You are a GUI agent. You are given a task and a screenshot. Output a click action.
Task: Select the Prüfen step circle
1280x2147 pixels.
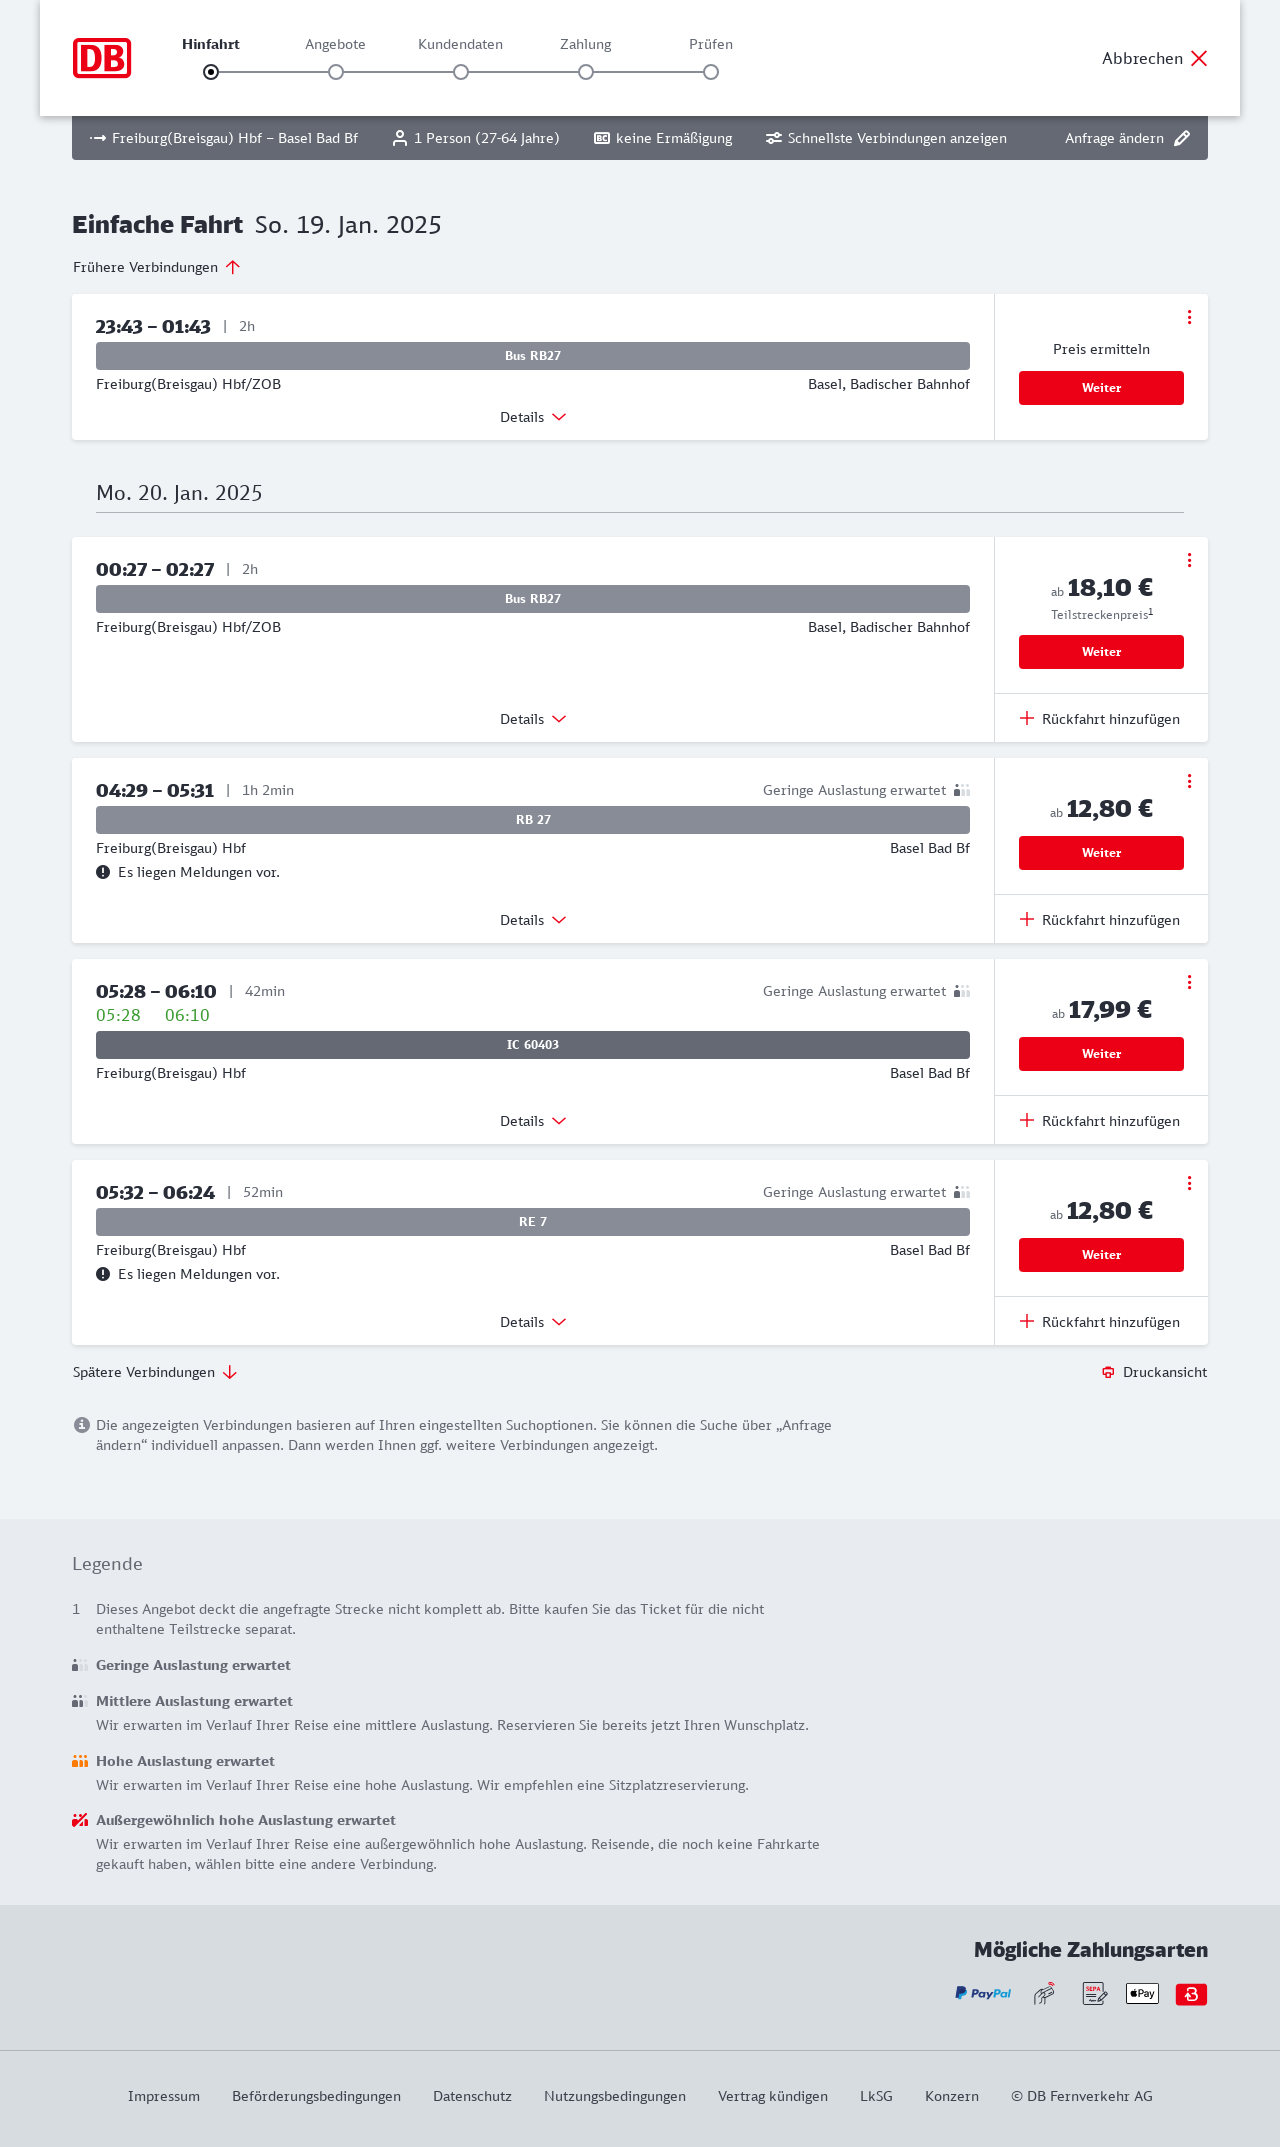[x=711, y=72]
